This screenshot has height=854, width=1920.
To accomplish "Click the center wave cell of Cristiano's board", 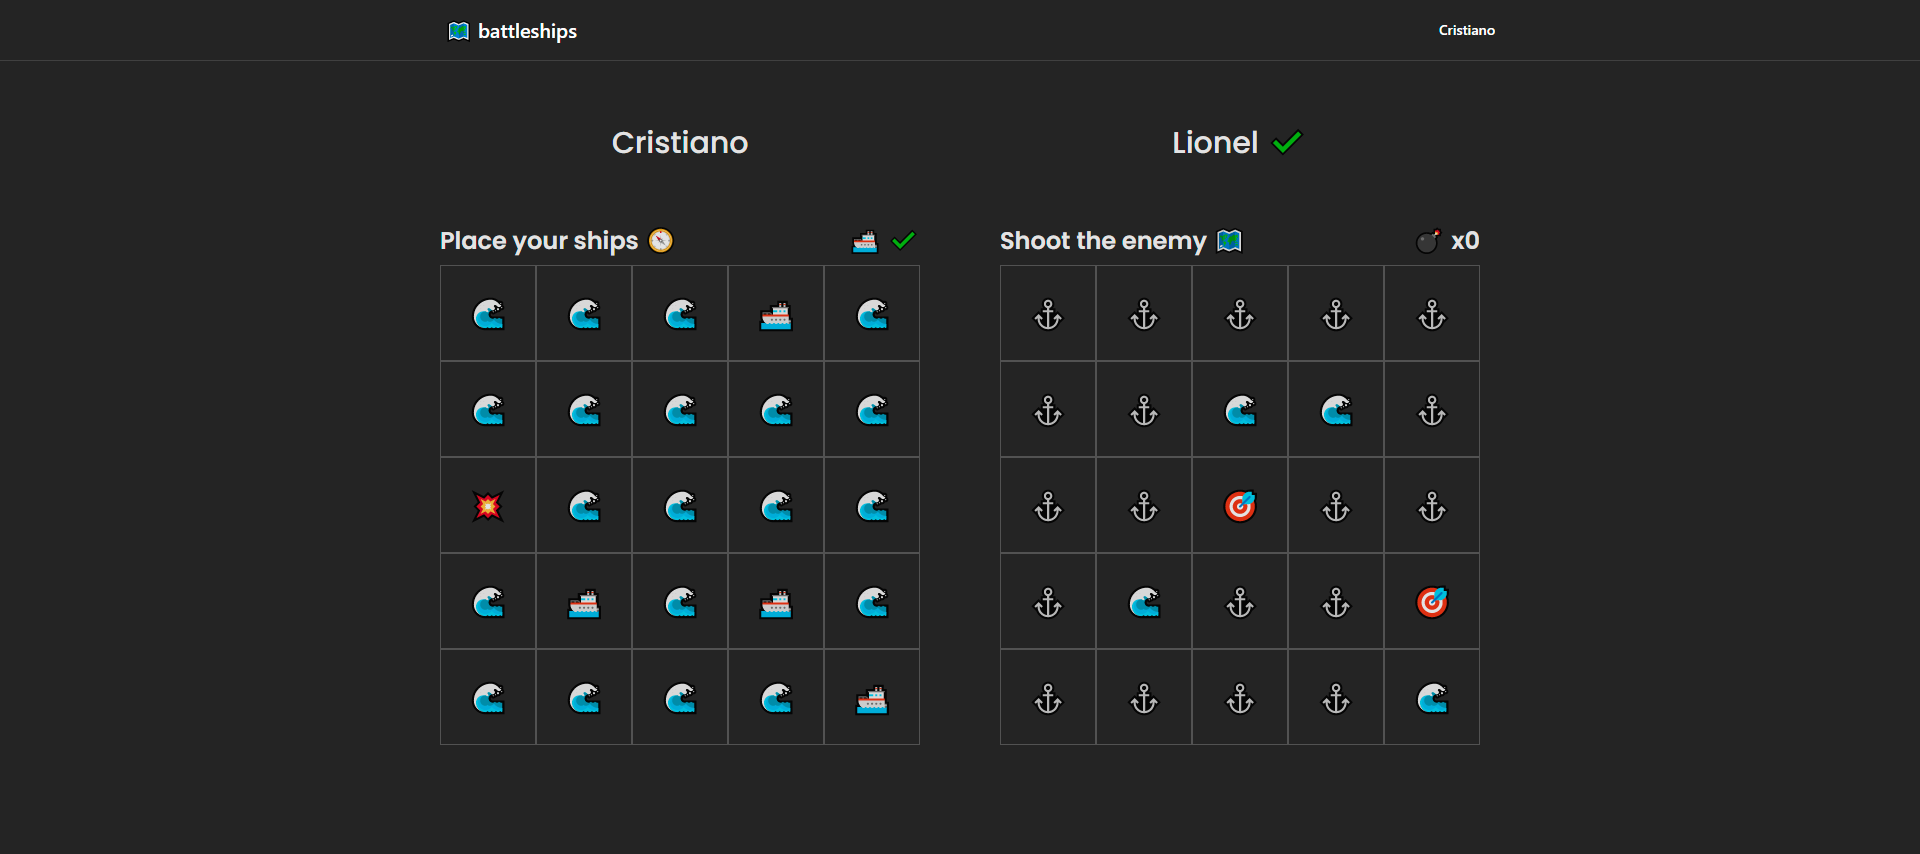I will coord(680,506).
